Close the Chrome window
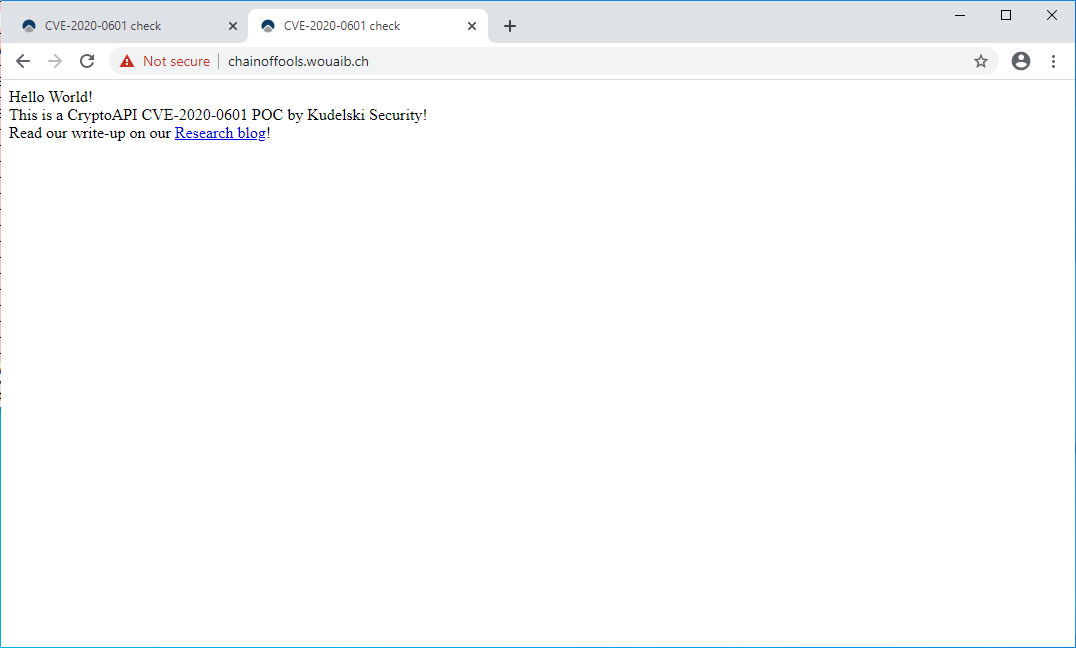The height and width of the screenshot is (648, 1076). tap(1051, 15)
